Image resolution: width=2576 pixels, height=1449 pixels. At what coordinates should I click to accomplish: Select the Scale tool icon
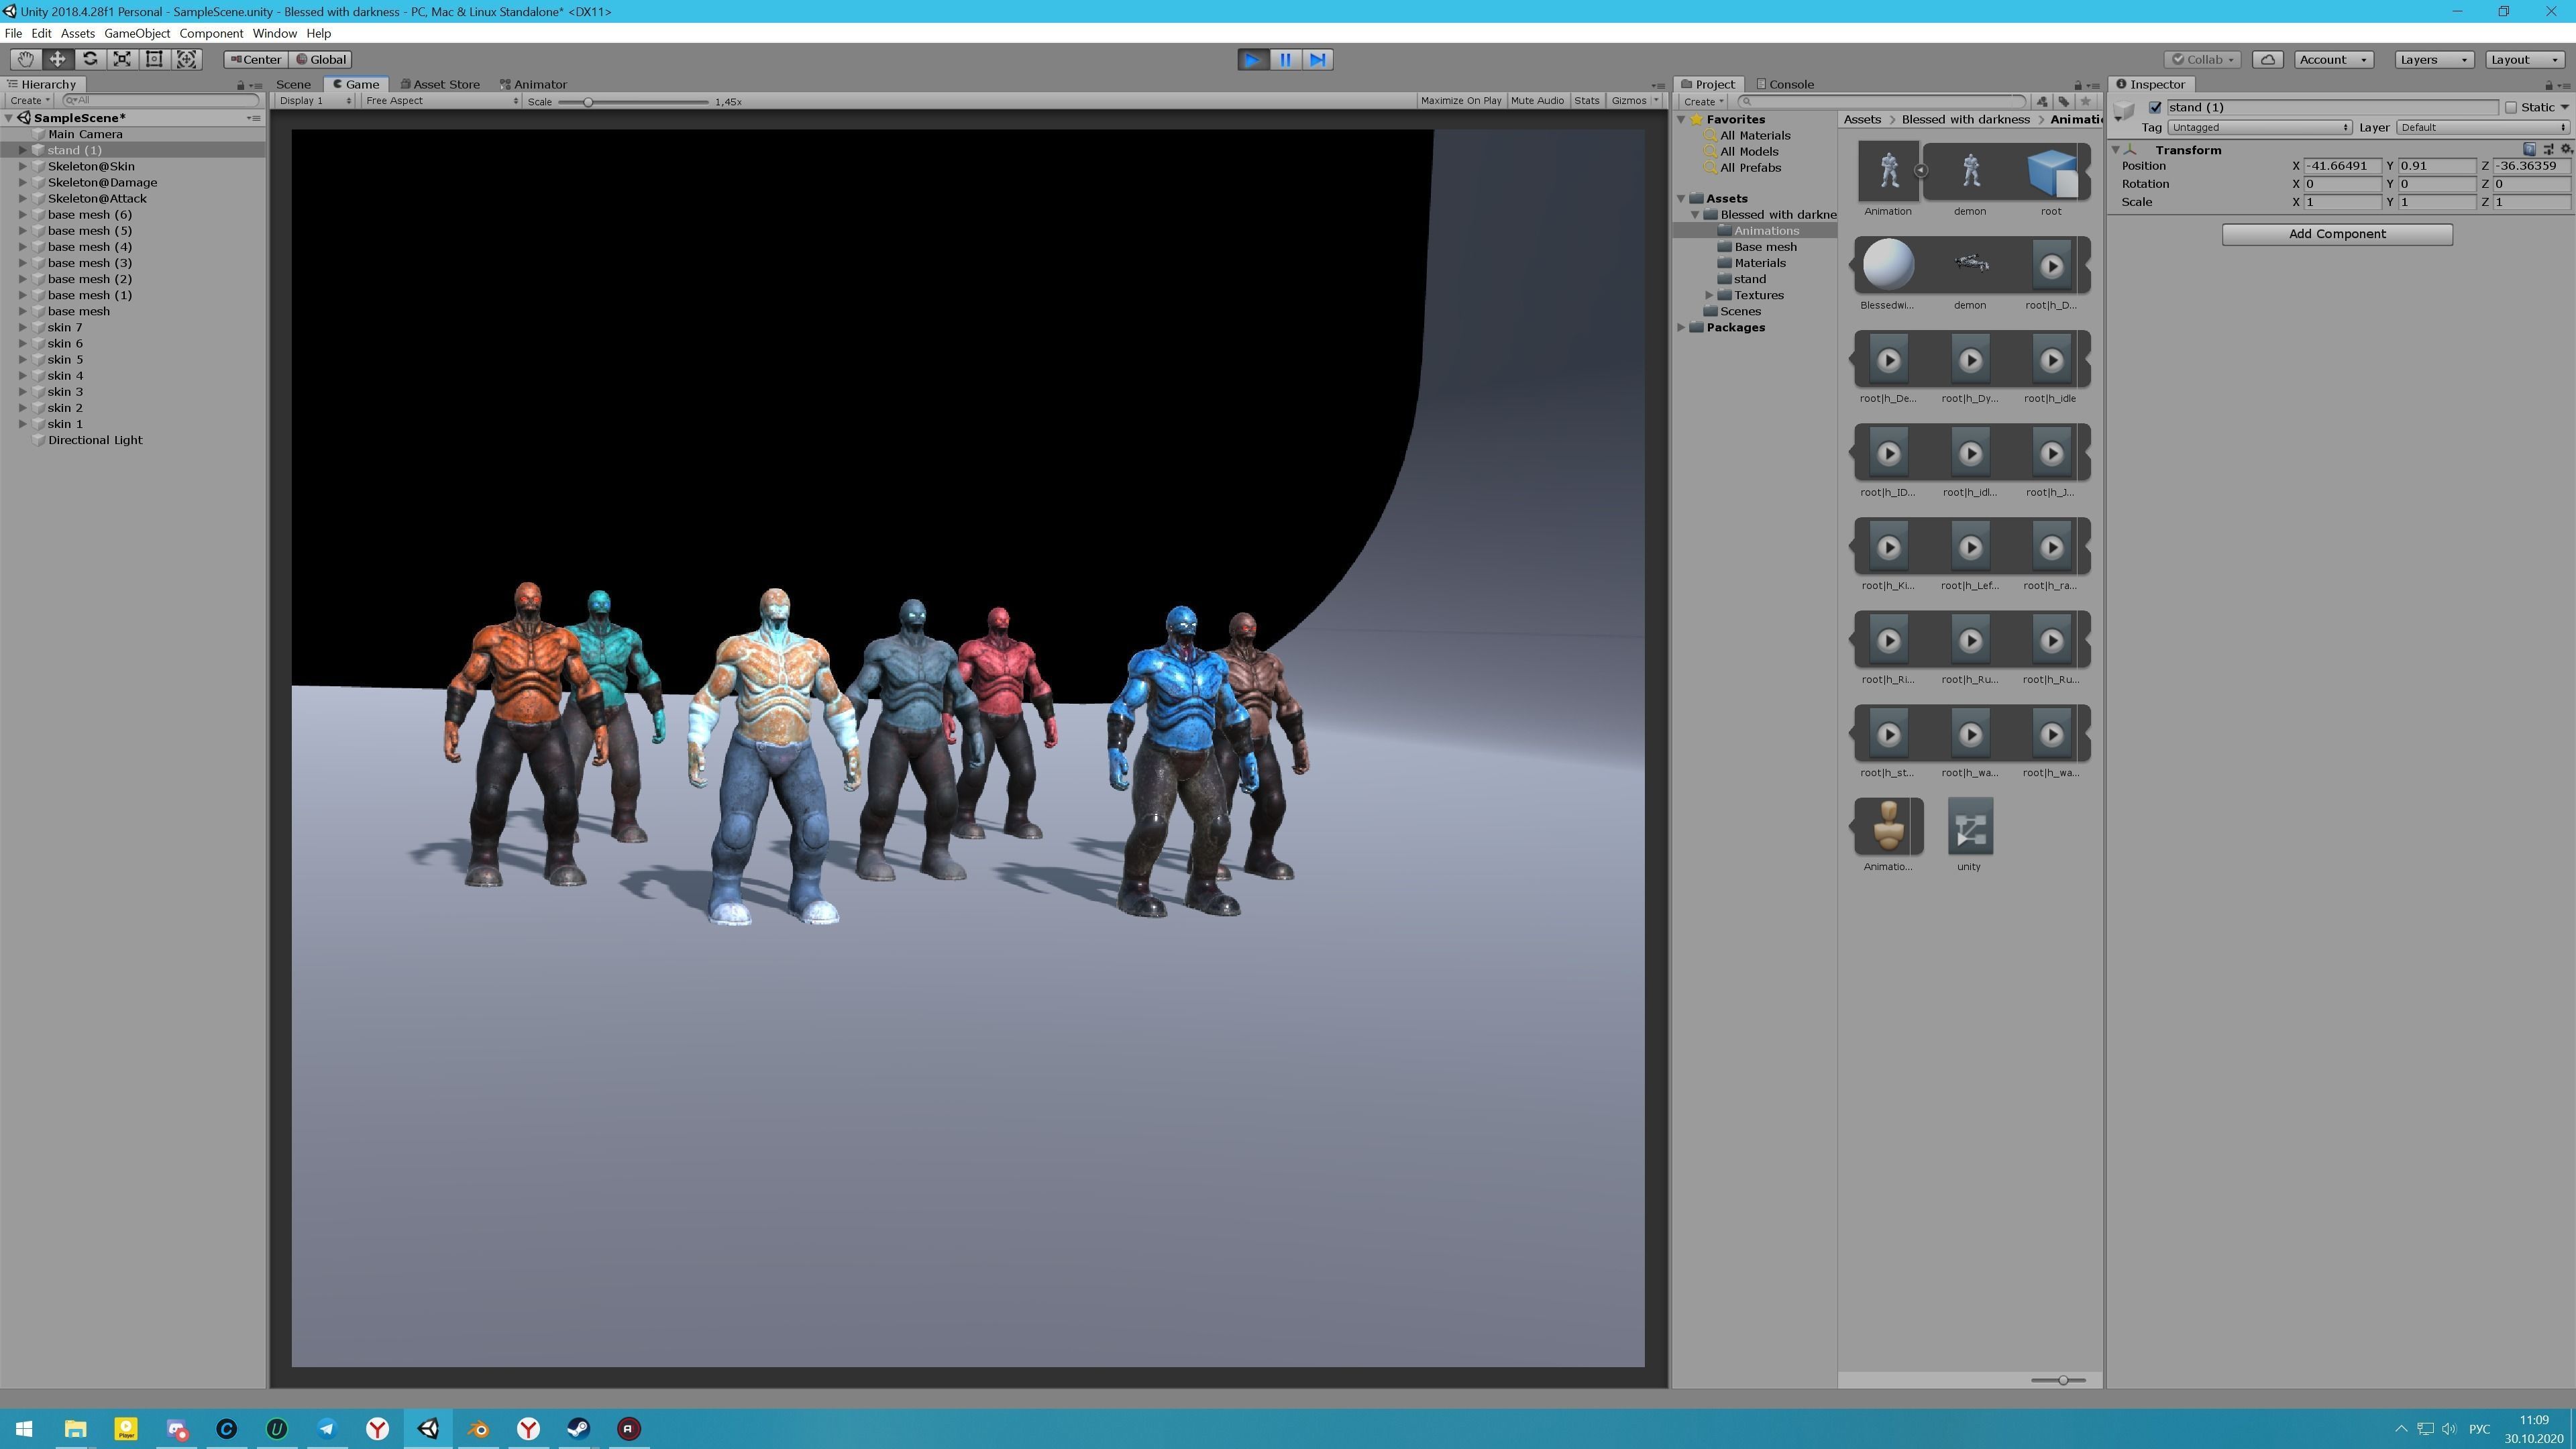click(x=122, y=59)
